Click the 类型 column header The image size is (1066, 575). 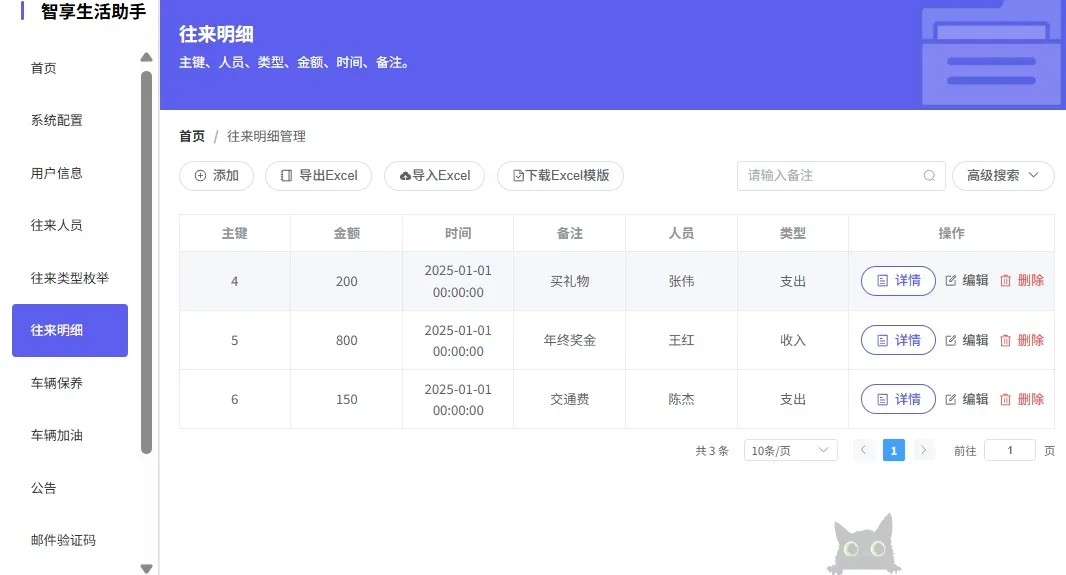pos(793,233)
